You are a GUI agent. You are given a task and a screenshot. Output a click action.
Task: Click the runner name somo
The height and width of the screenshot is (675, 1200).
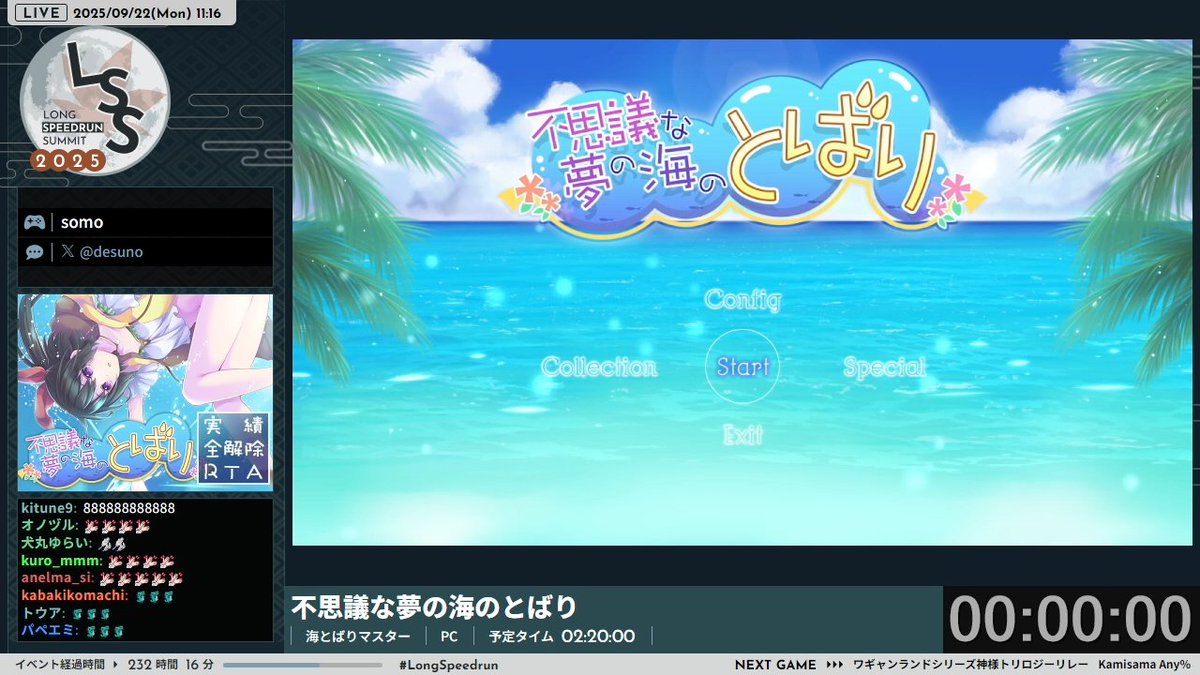[x=82, y=222]
